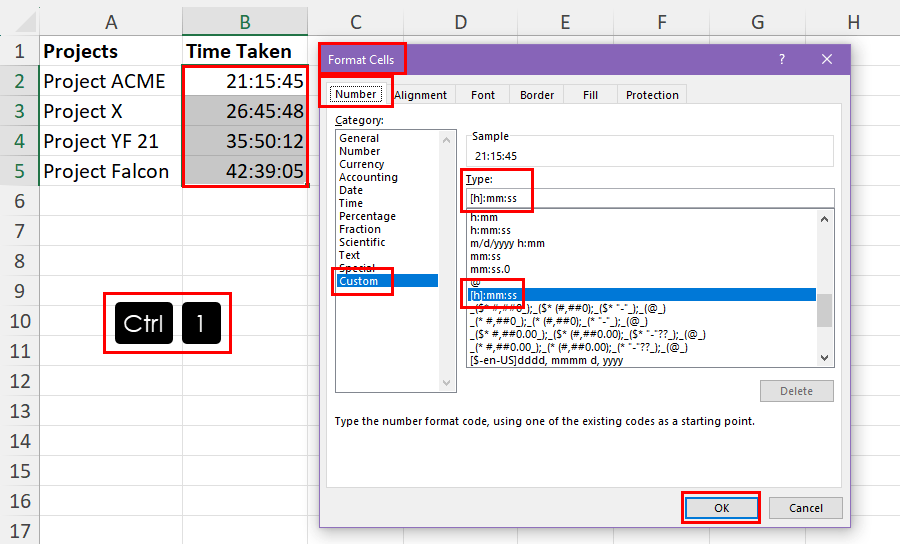The height and width of the screenshot is (544, 900).
Task: Select the [h]:mm:ss format in list
Action: pos(642,295)
